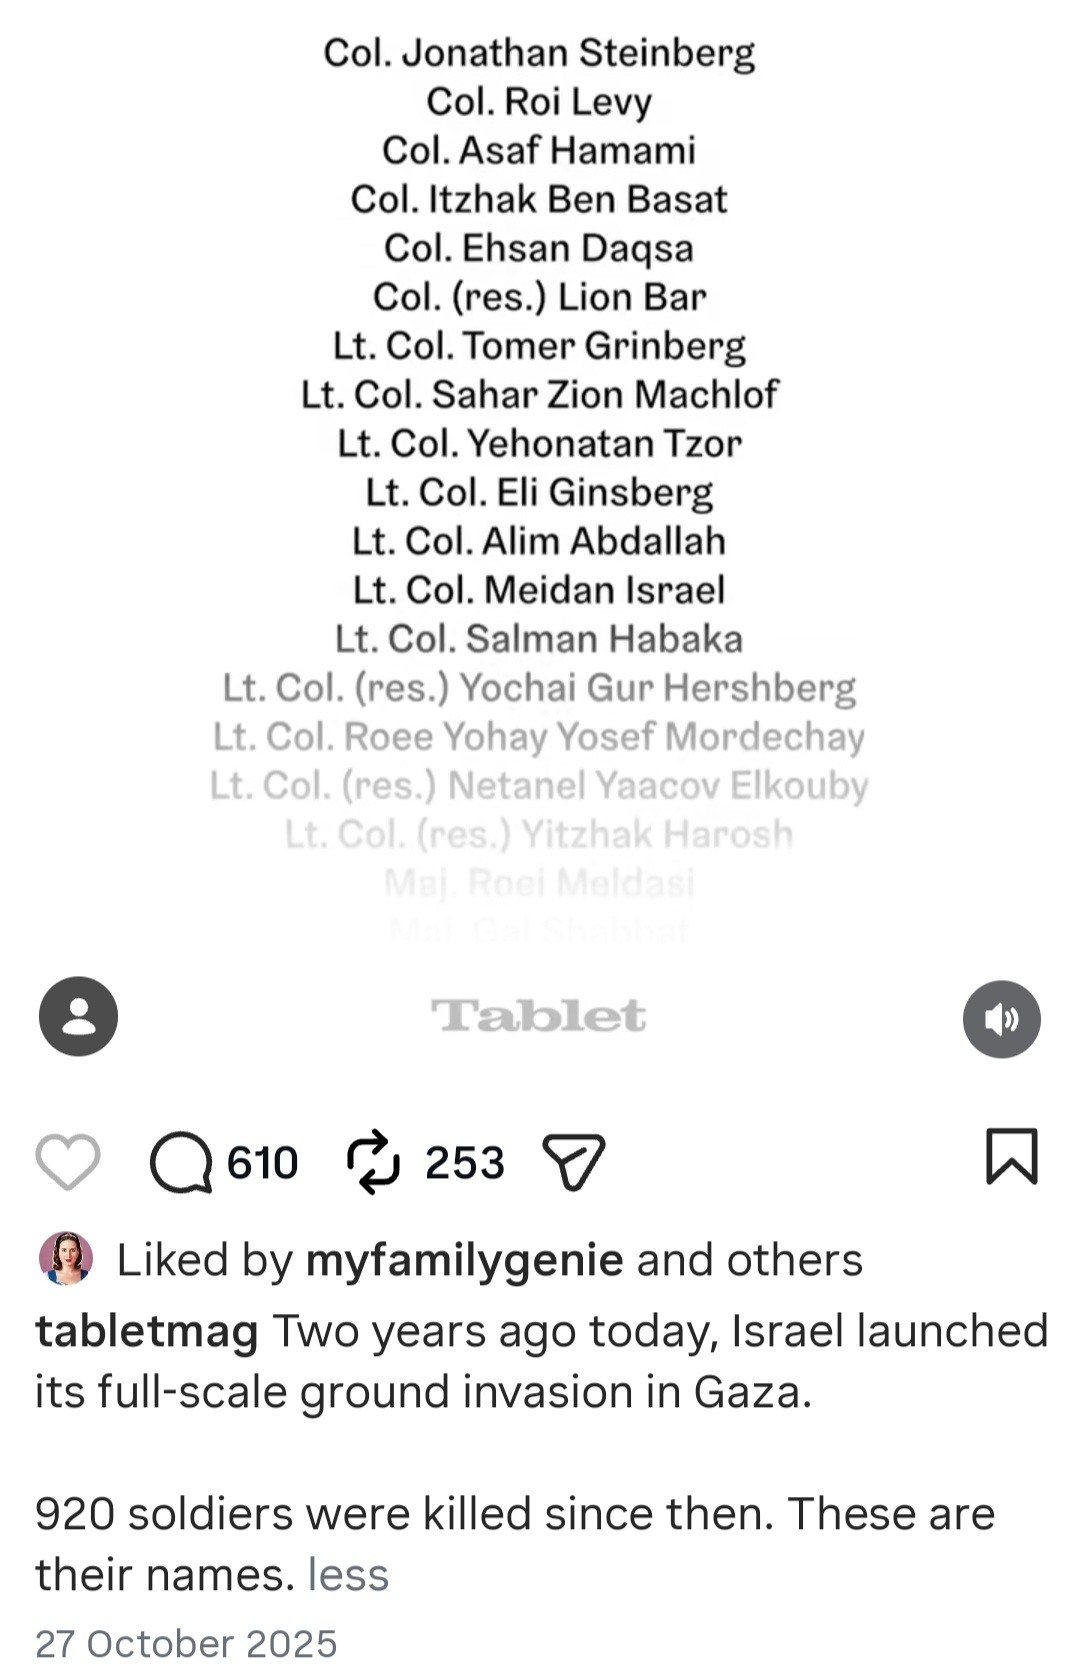The height and width of the screenshot is (1673, 1080).
Task: Repost using the circular arrows icon
Action: (373, 1162)
